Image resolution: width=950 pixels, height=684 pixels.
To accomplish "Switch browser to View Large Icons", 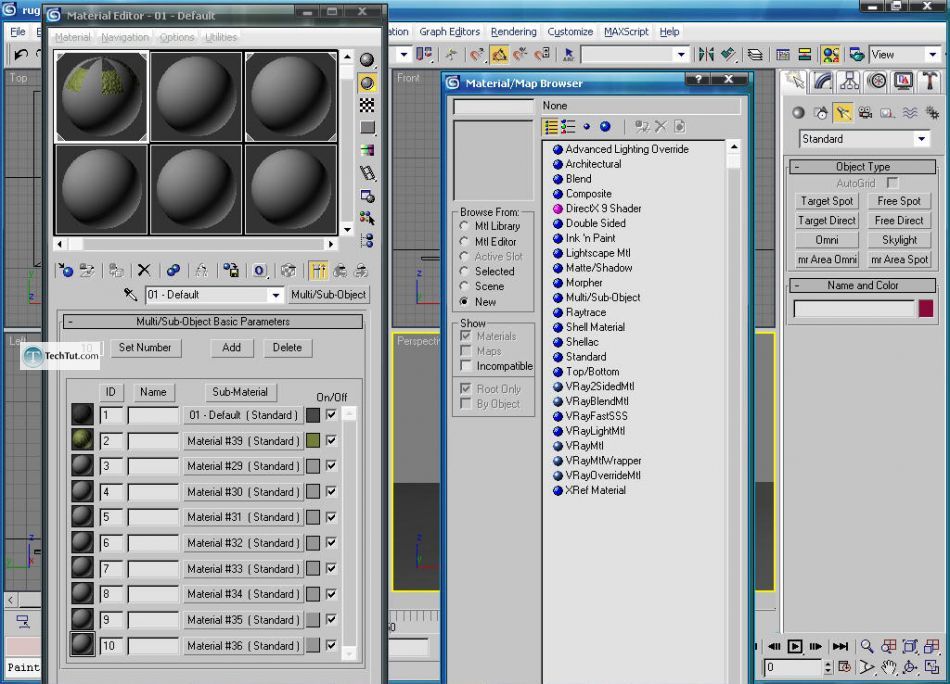I will point(605,127).
